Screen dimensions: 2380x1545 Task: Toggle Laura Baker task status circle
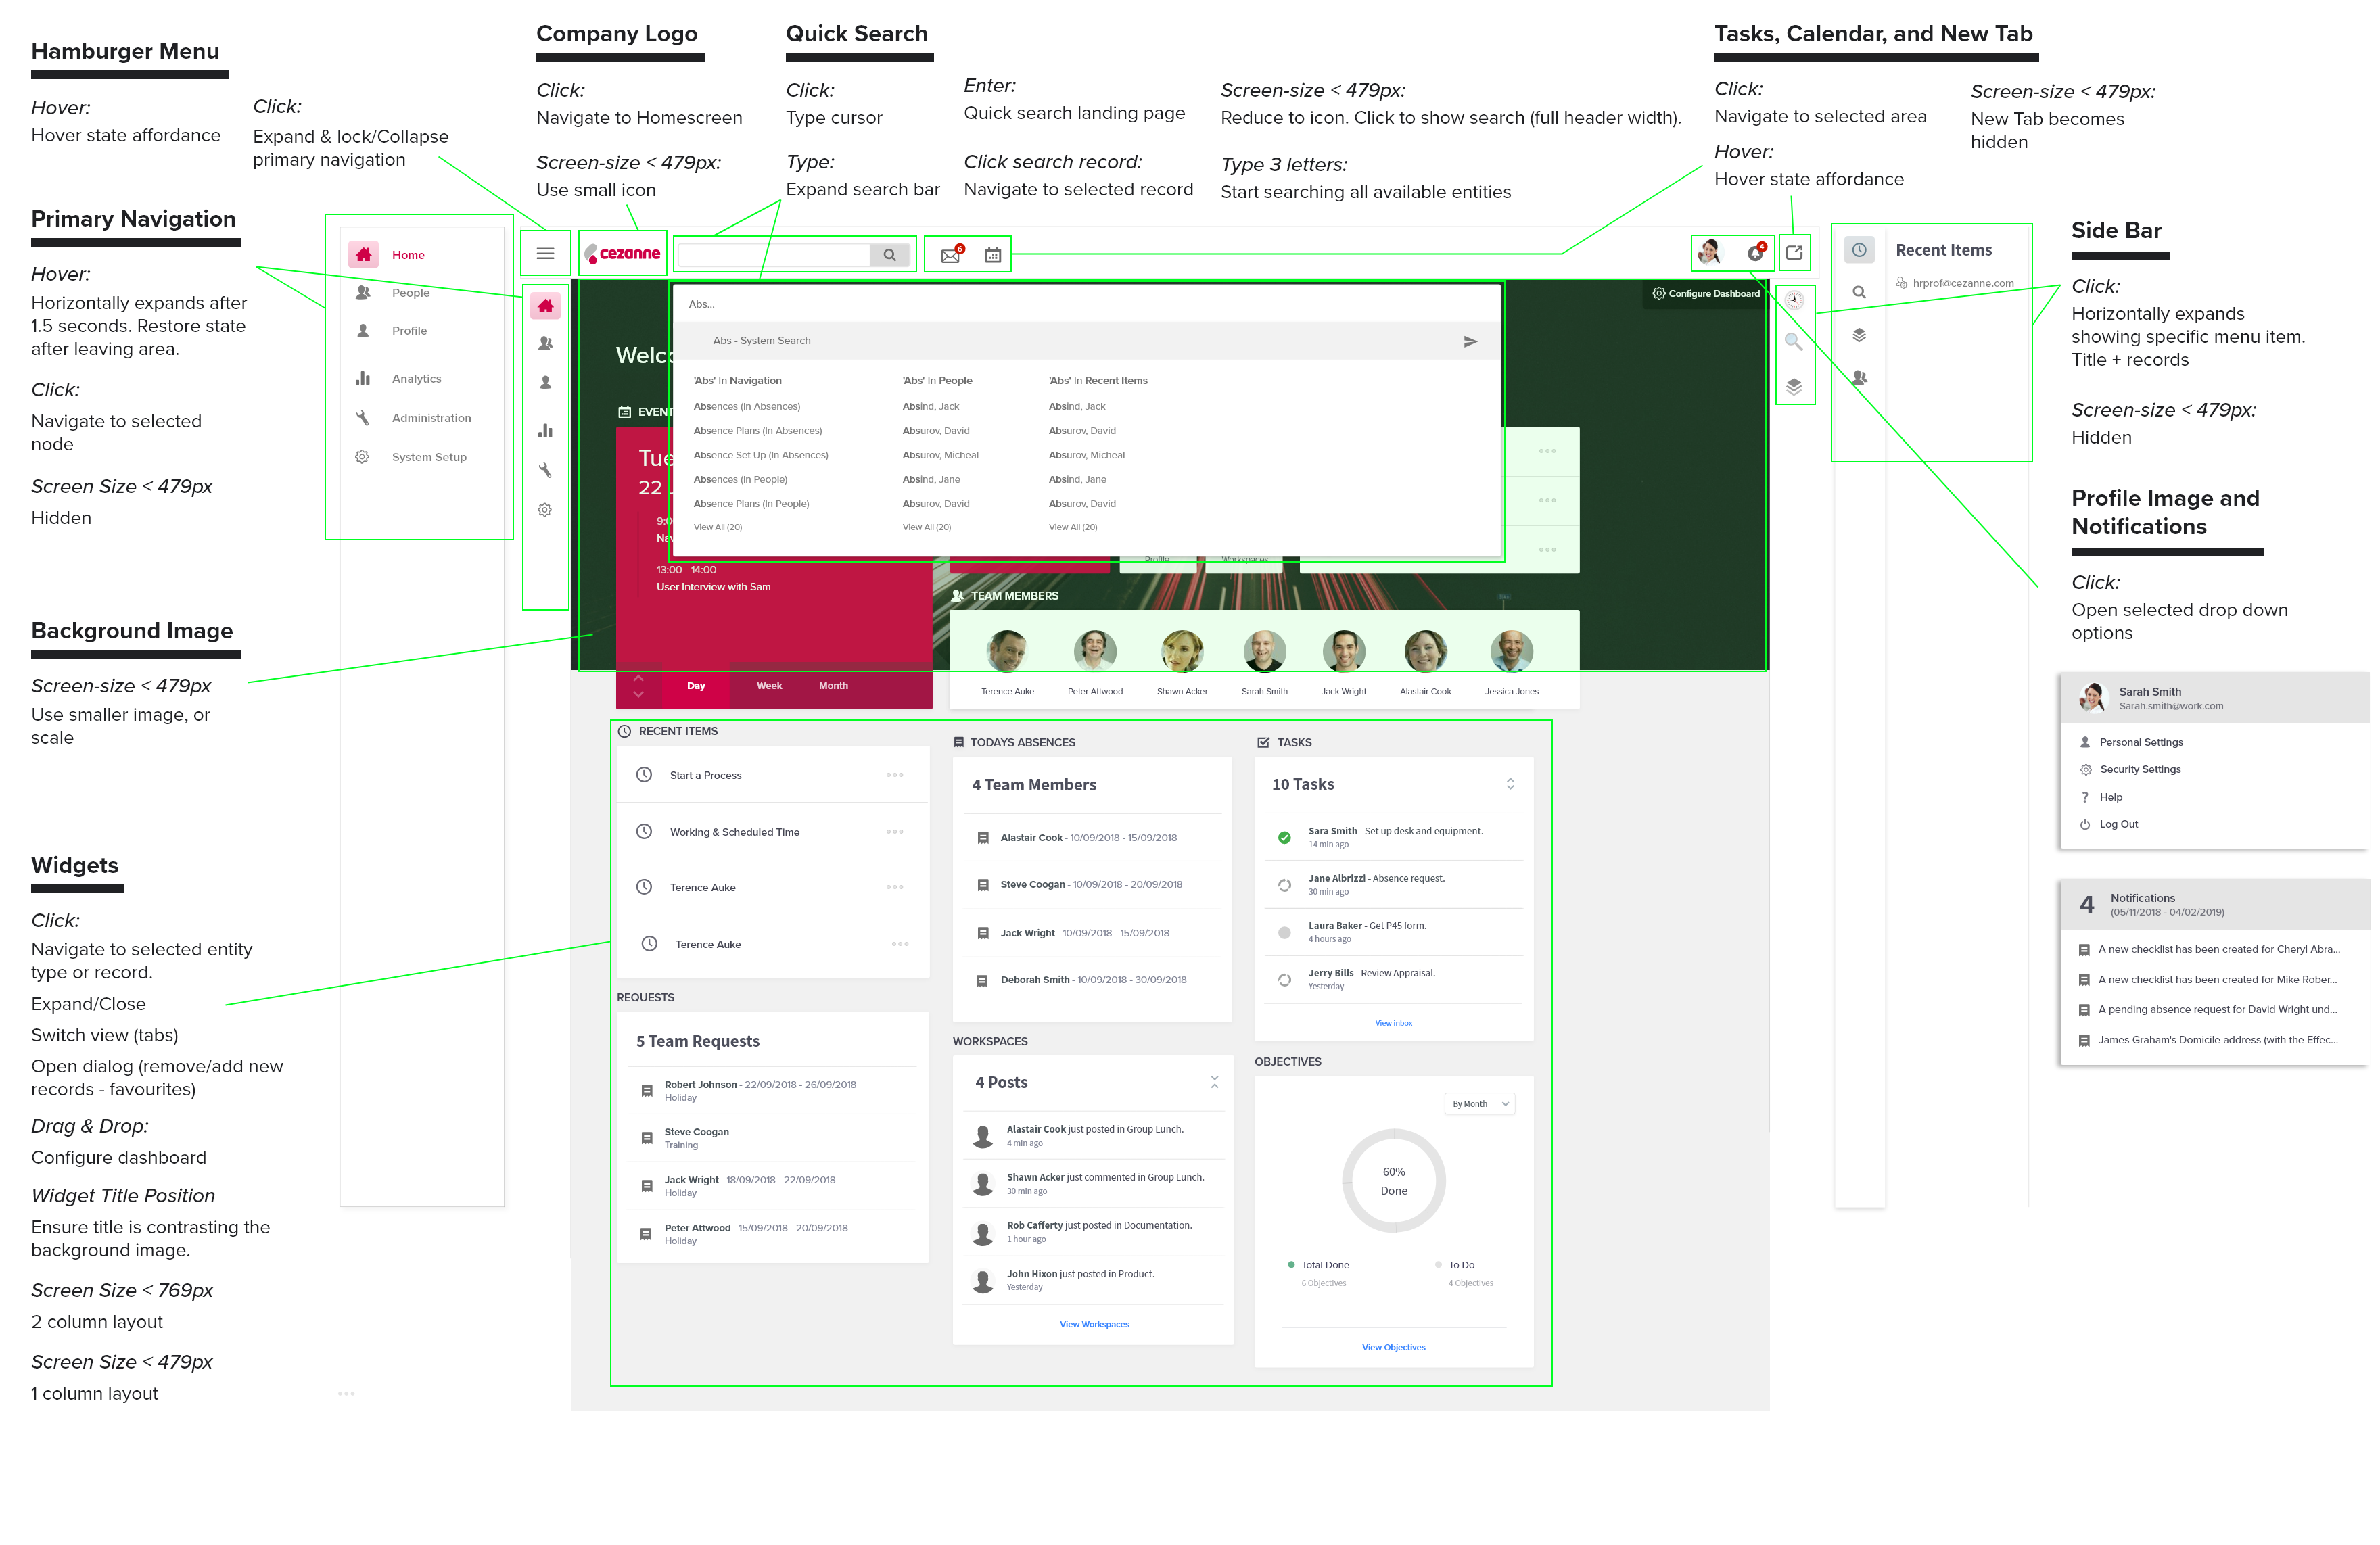tap(1284, 933)
